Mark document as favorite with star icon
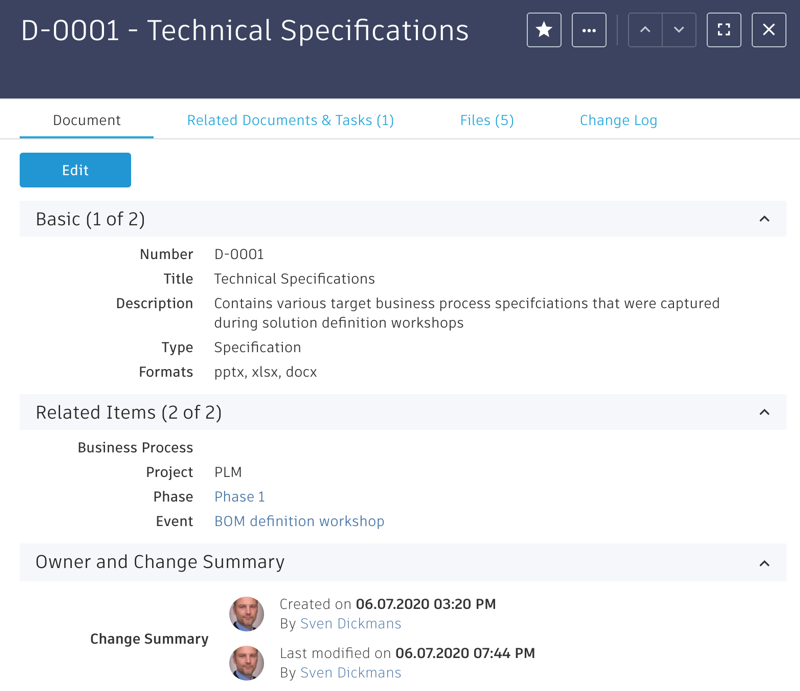 [x=544, y=30]
